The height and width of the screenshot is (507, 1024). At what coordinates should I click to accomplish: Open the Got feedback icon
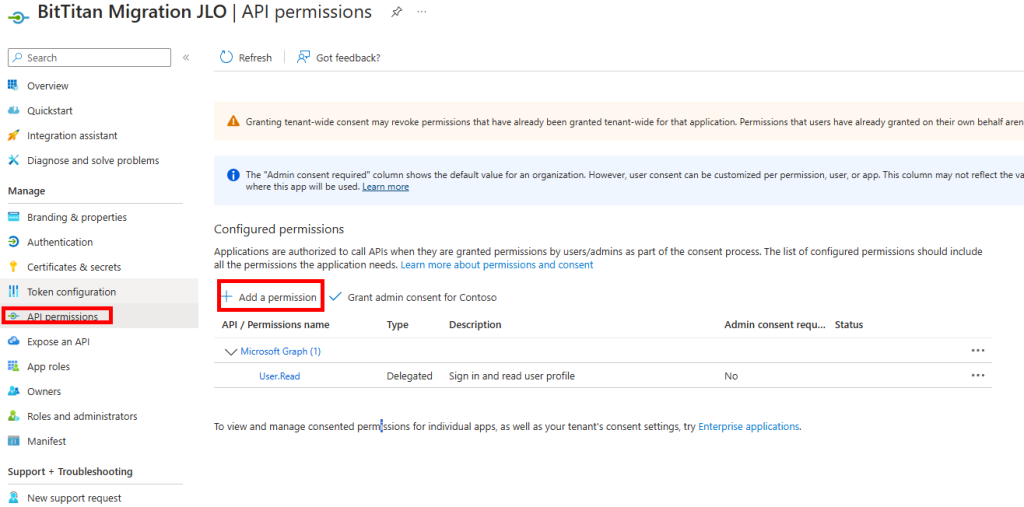coord(303,57)
